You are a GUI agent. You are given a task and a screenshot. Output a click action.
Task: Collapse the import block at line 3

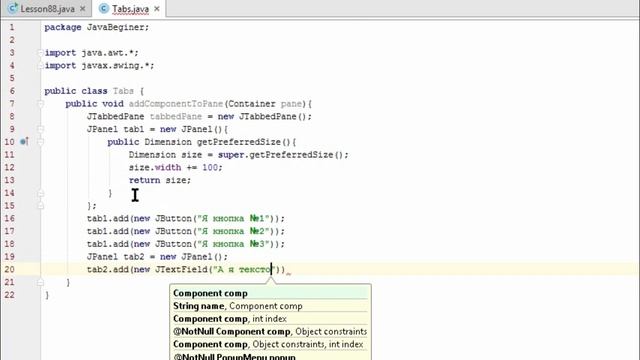(40, 53)
